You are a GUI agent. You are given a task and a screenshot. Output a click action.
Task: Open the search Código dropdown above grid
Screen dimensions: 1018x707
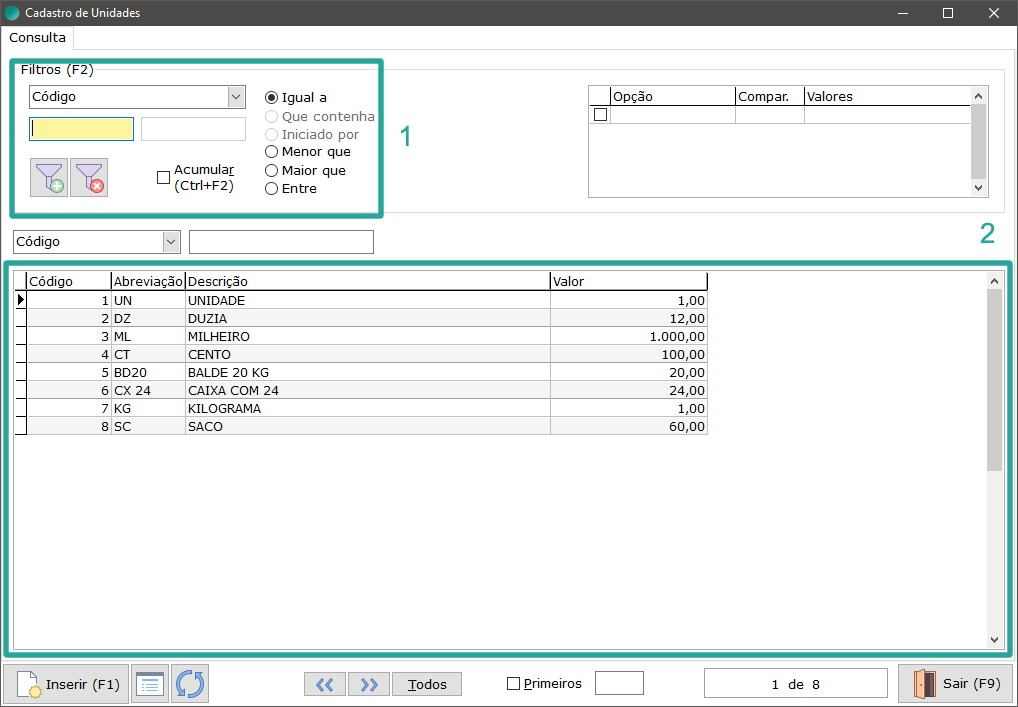click(170, 242)
